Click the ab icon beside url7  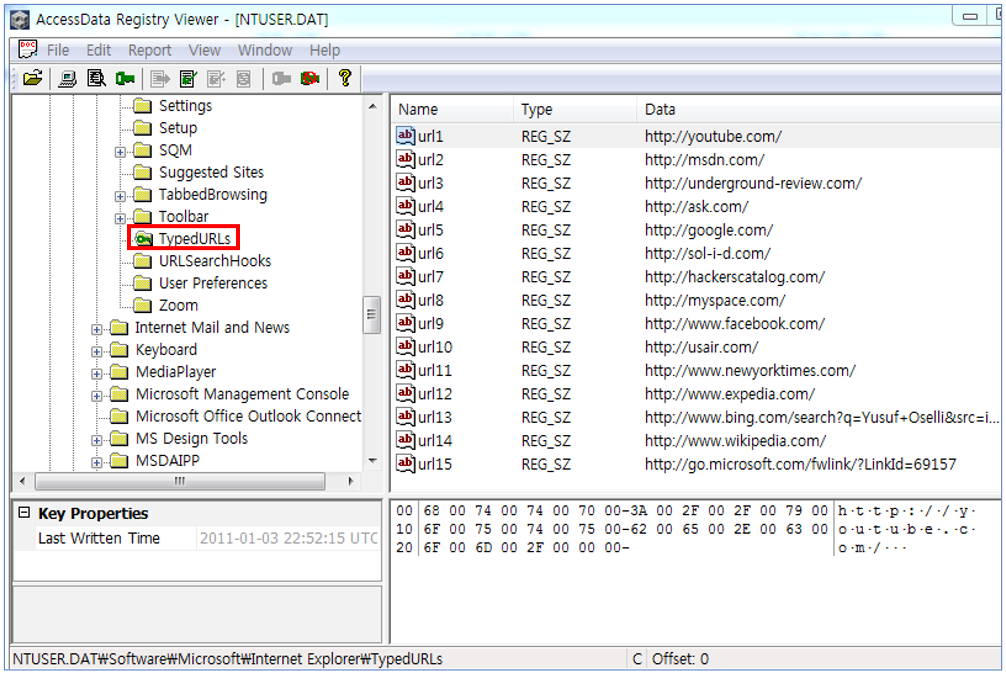tap(405, 276)
